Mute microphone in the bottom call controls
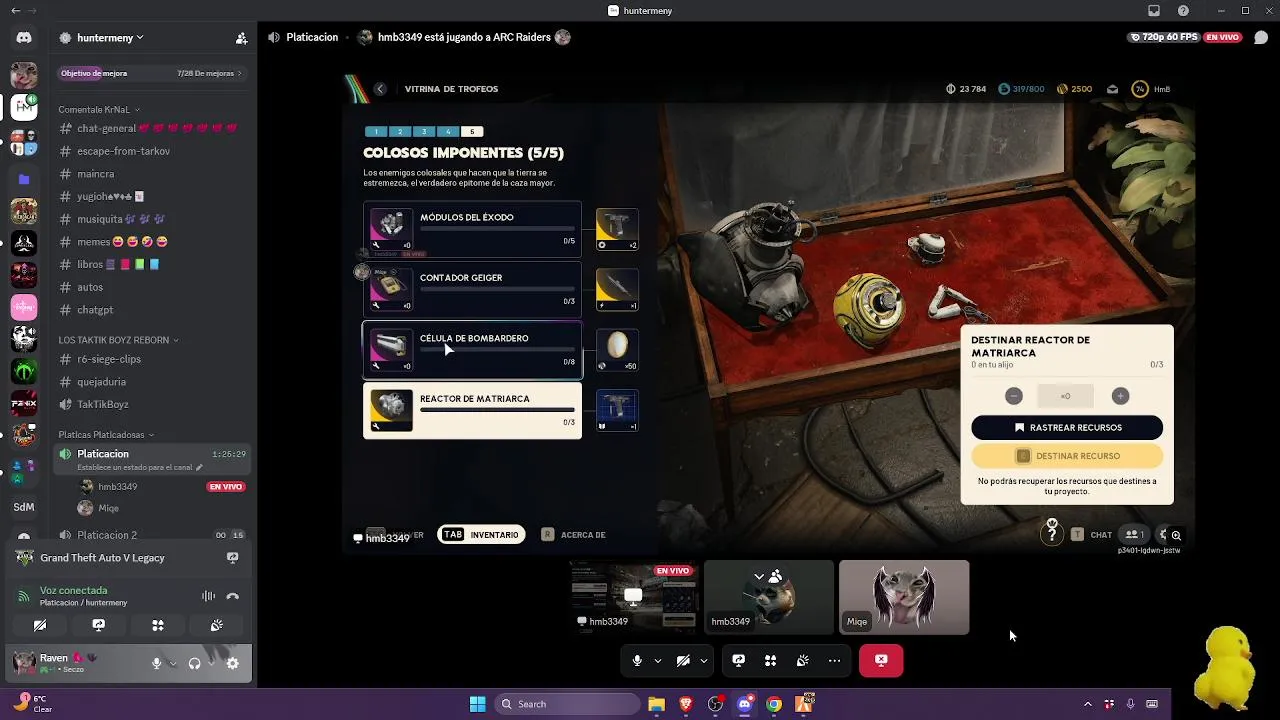This screenshot has width=1280, height=720. tap(637, 660)
